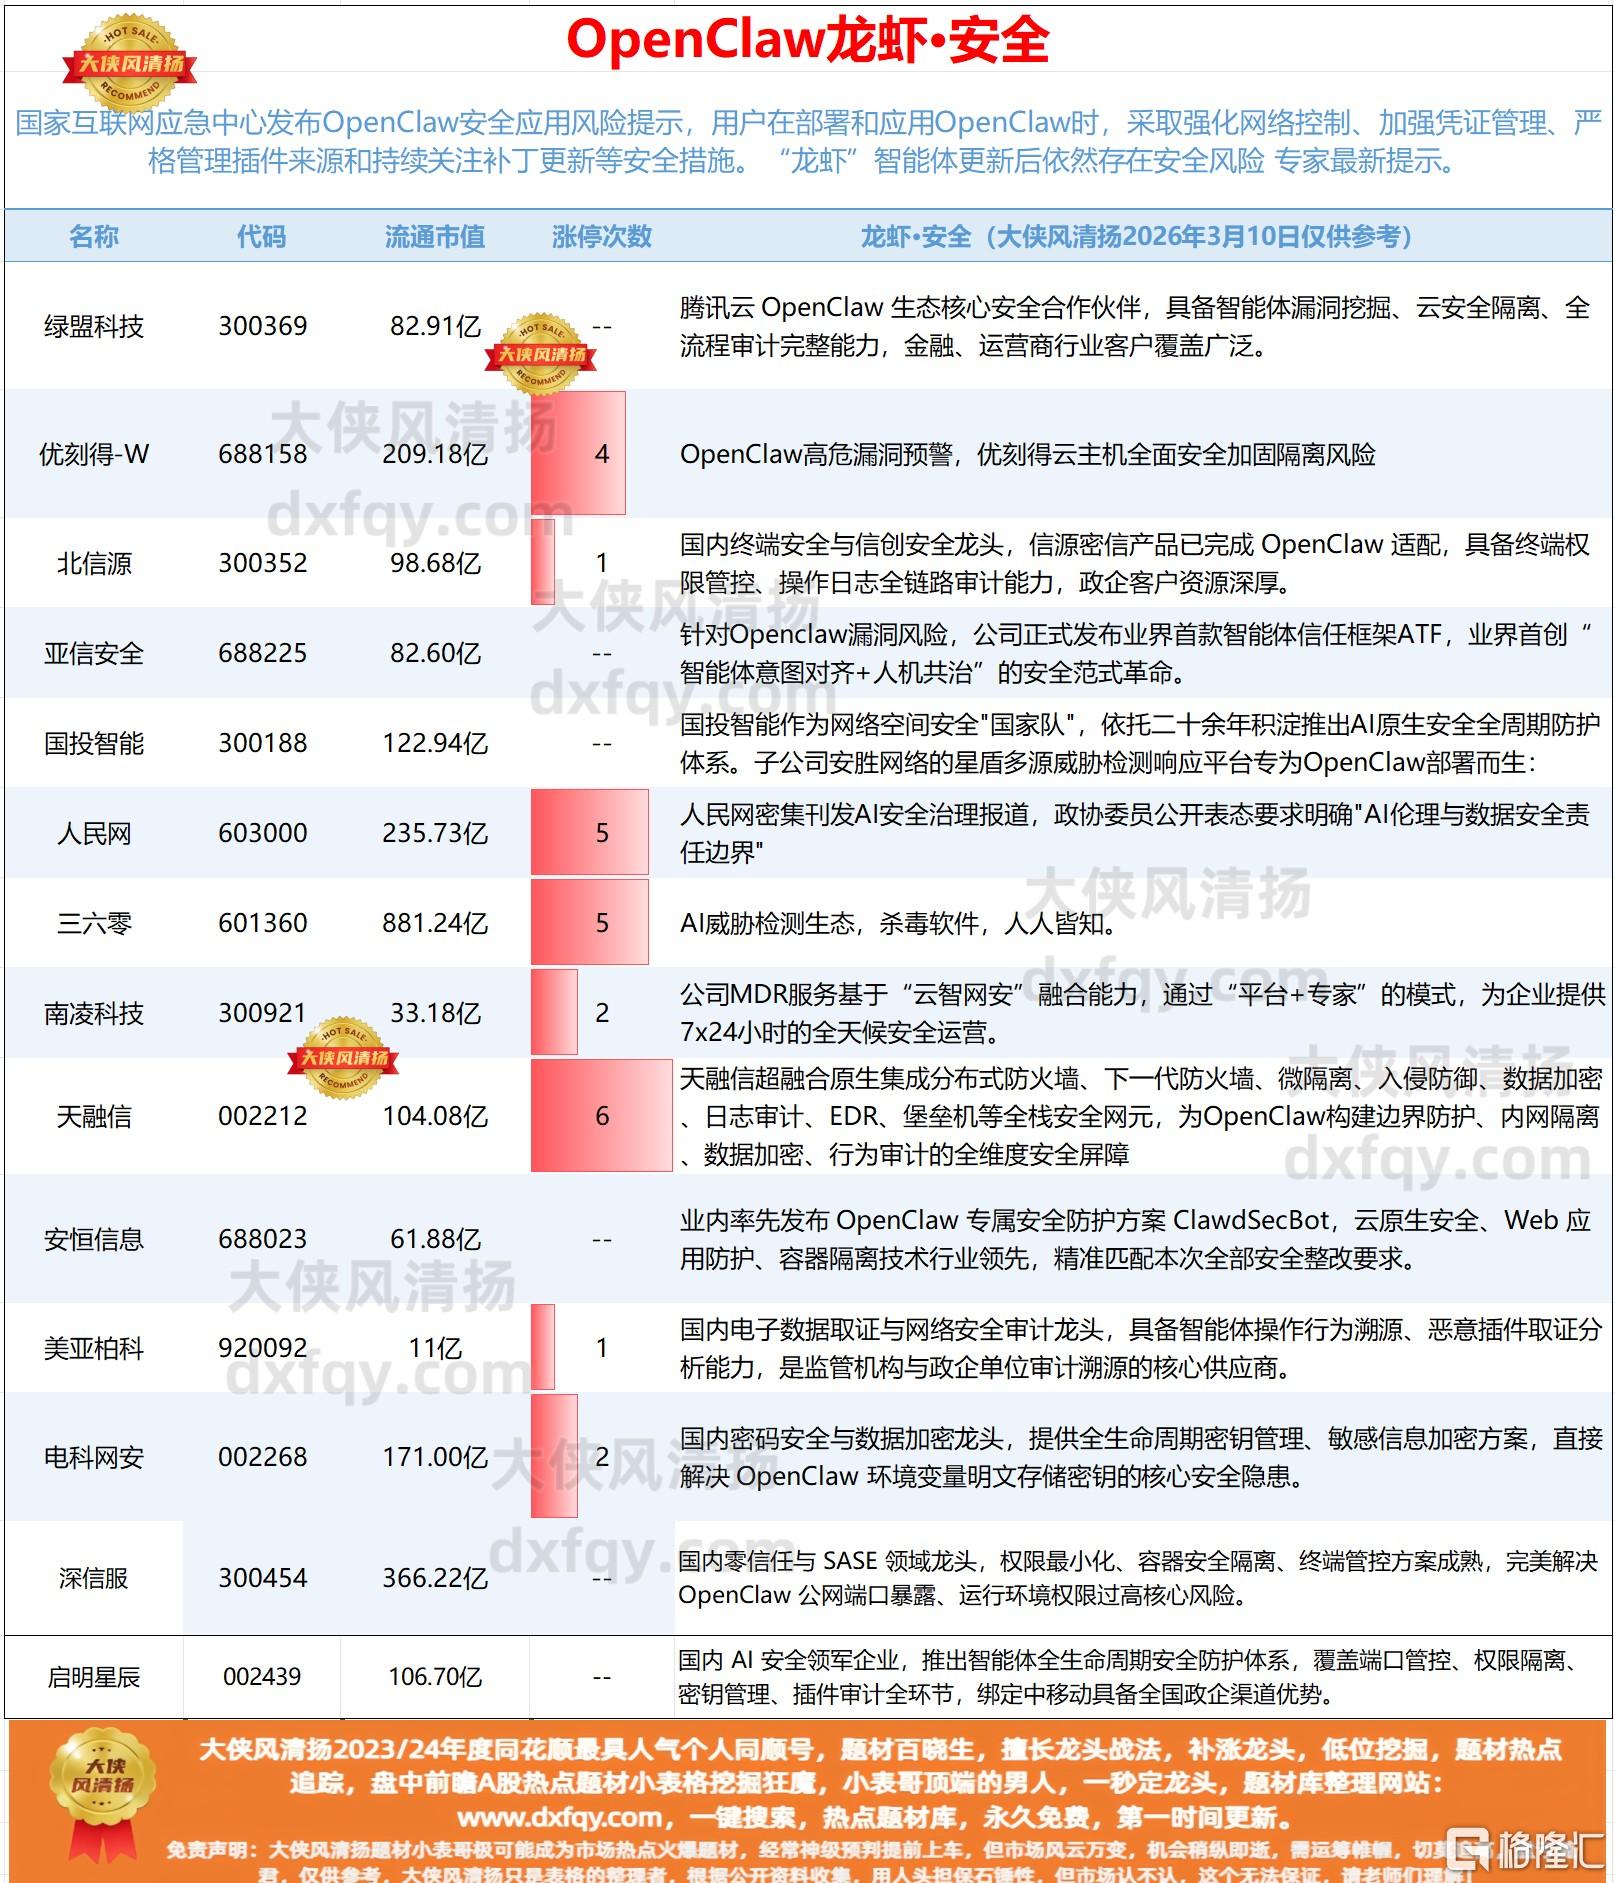Select stock code 002212
1615x1883 pixels.
coord(263,1116)
